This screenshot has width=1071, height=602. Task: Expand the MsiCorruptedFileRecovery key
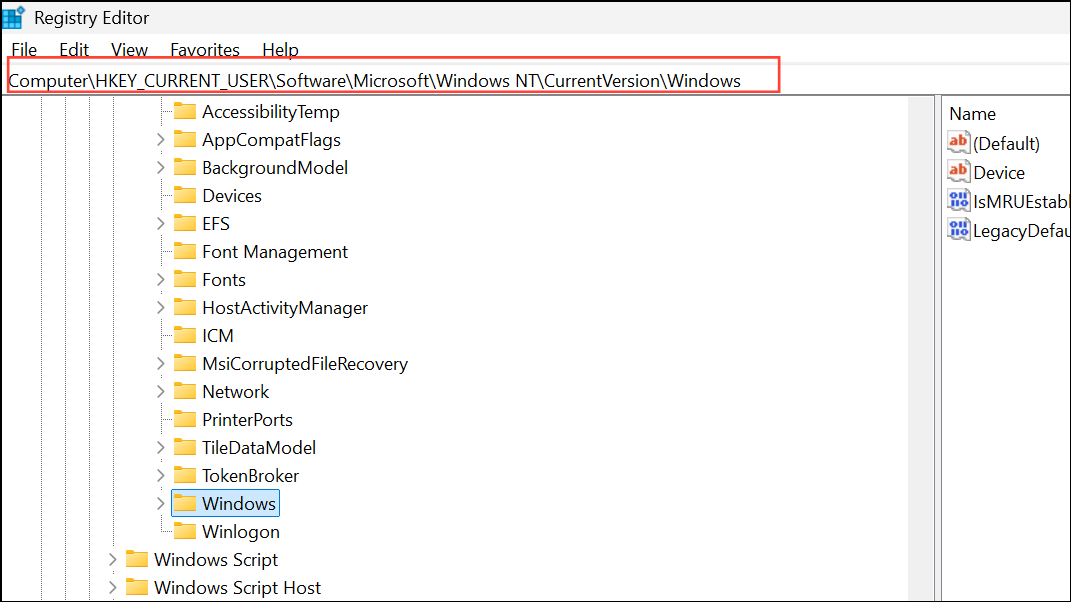pos(161,364)
